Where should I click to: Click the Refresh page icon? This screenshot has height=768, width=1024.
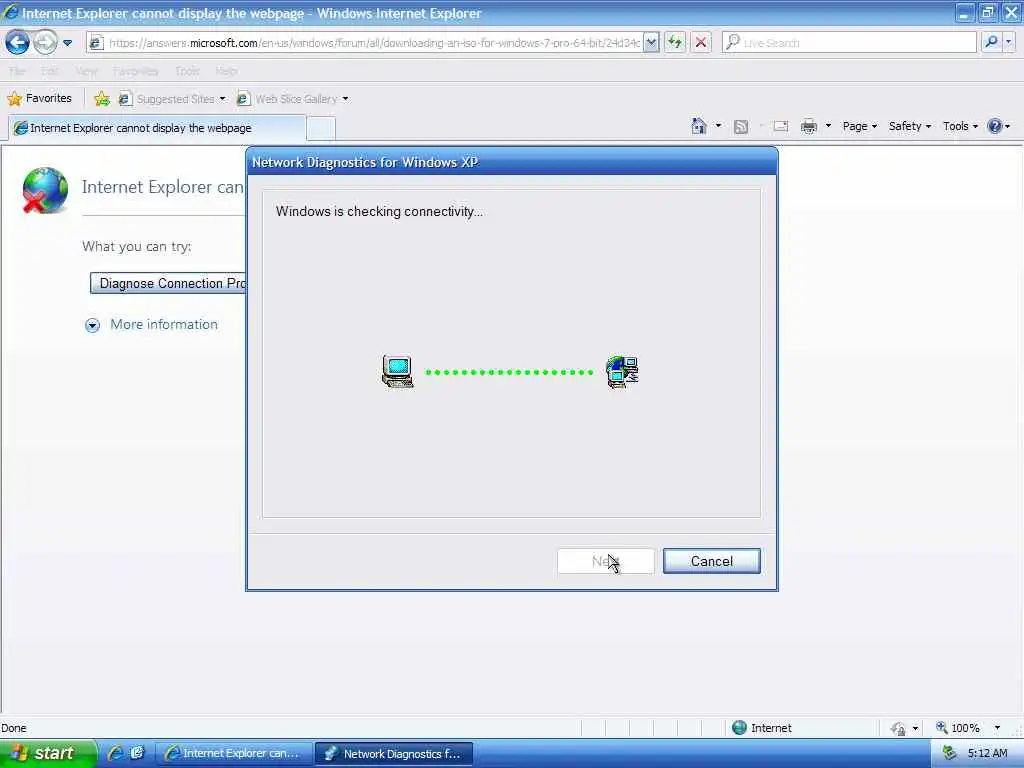pyautogui.click(x=675, y=43)
